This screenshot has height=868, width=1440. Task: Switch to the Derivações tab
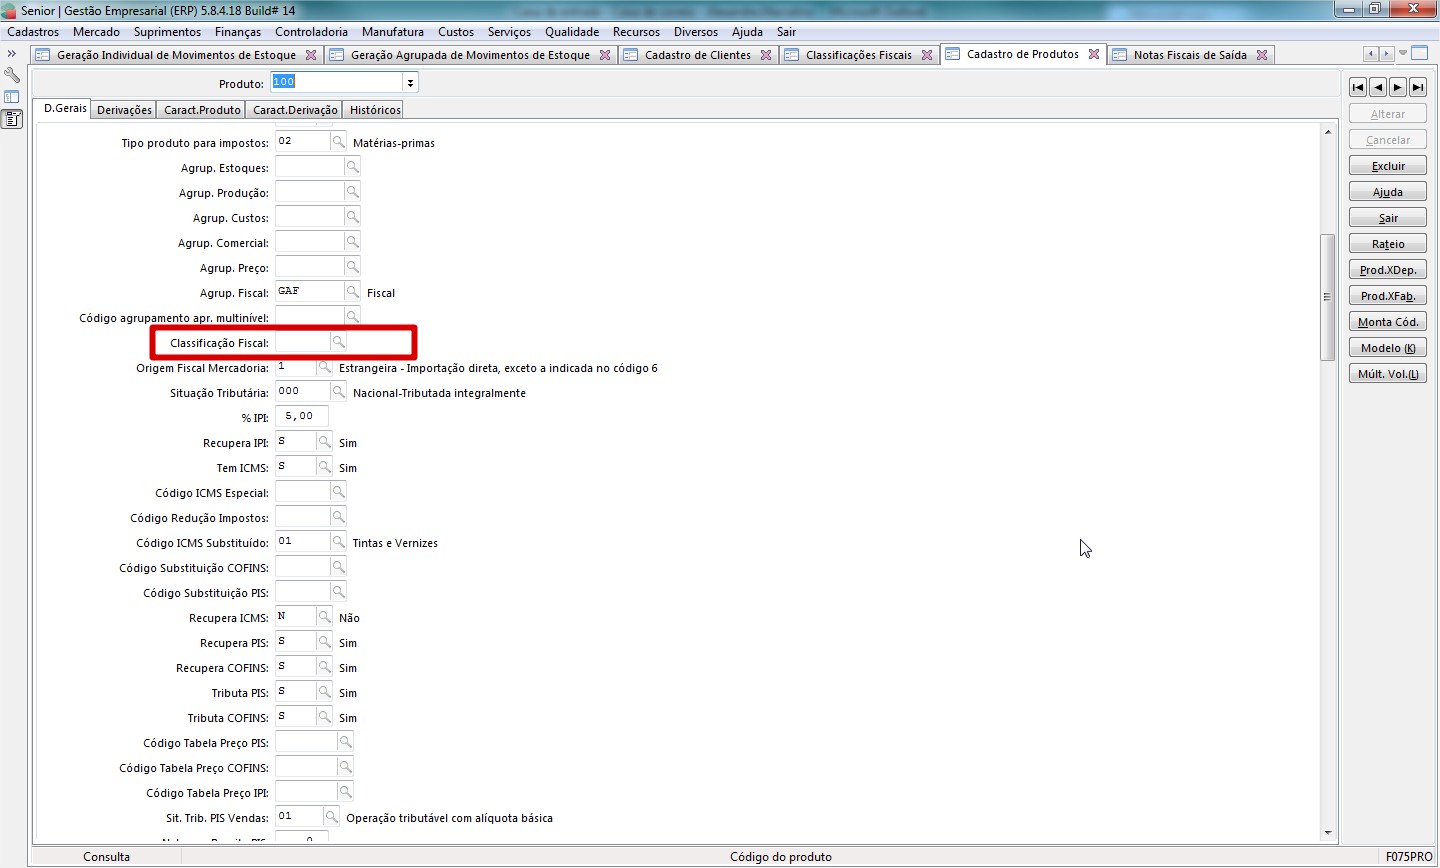click(x=125, y=110)
